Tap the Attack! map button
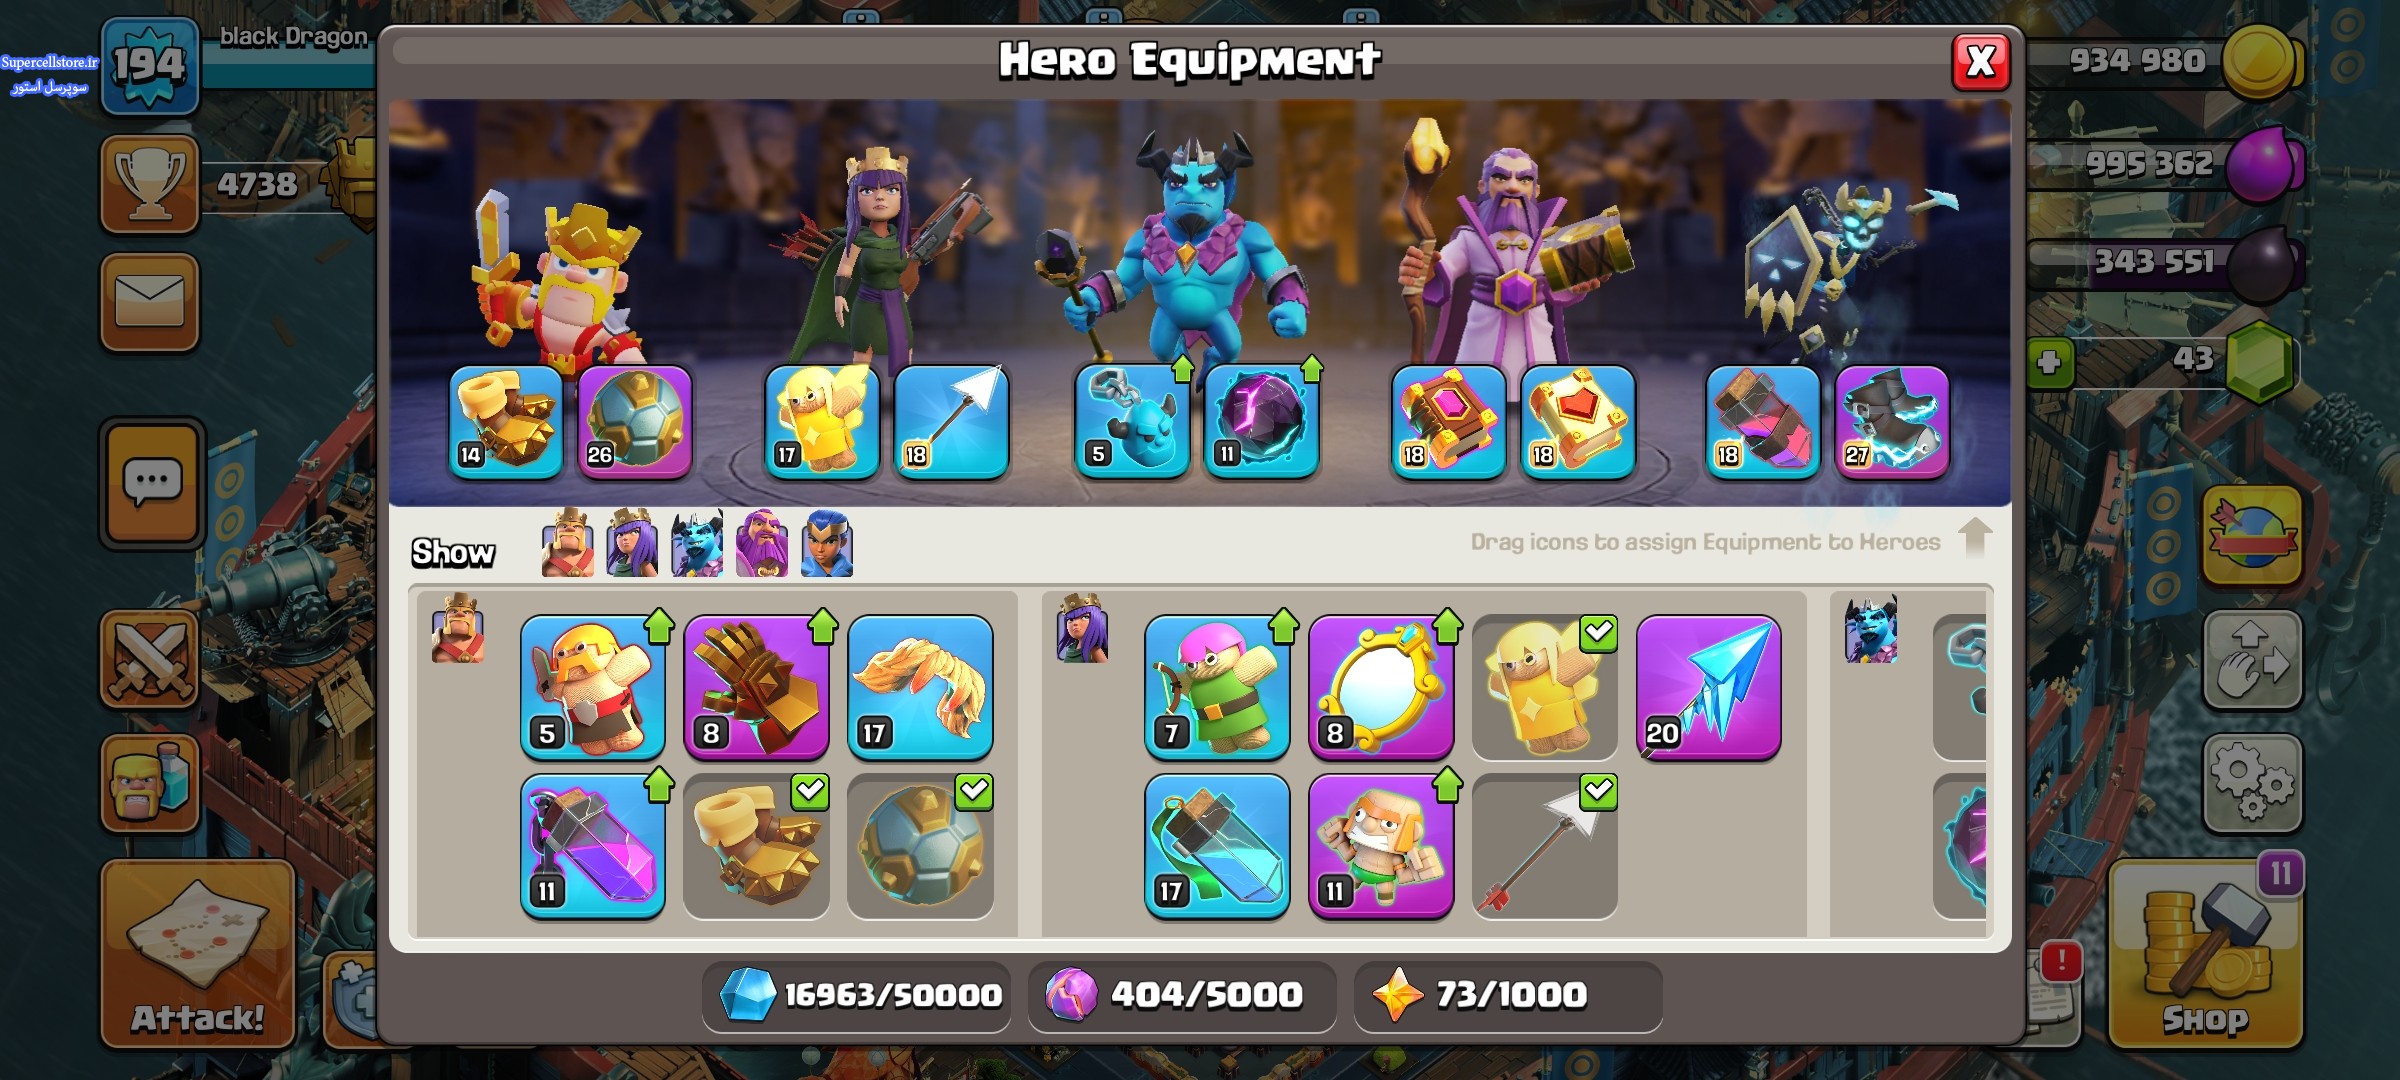 click(x=198, y=954)
